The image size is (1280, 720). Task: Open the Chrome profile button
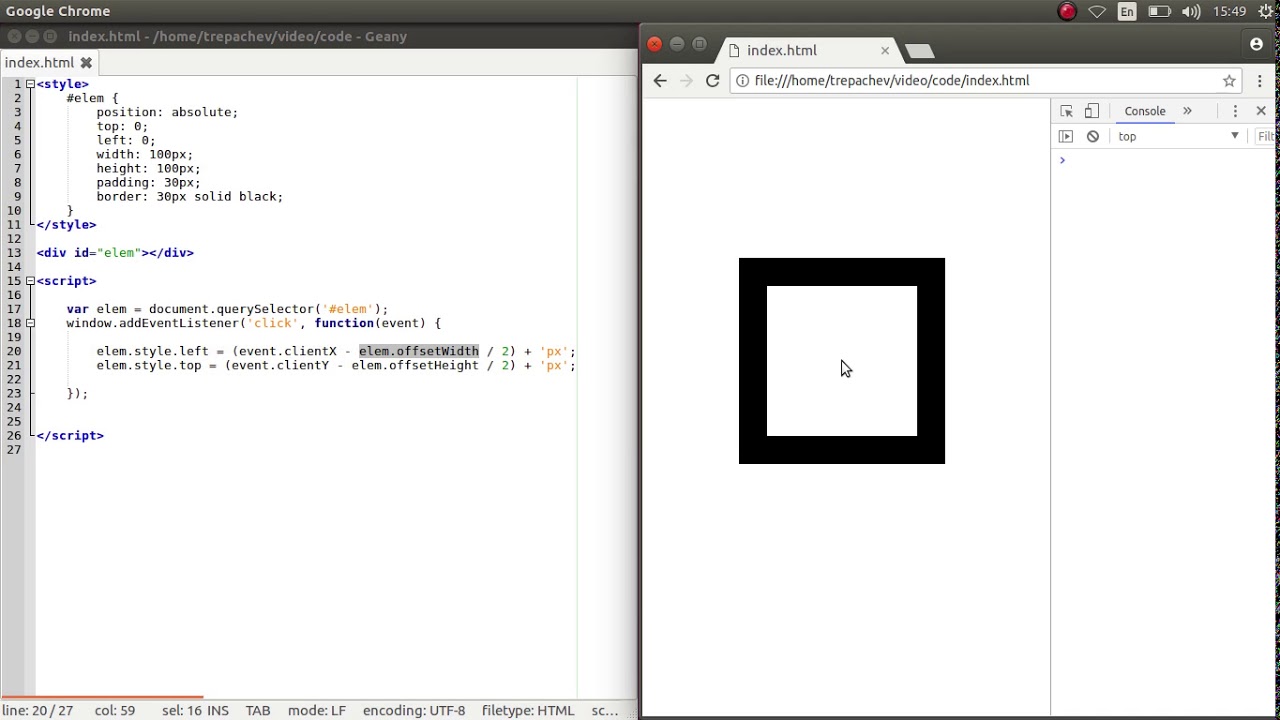[1257, 44]
